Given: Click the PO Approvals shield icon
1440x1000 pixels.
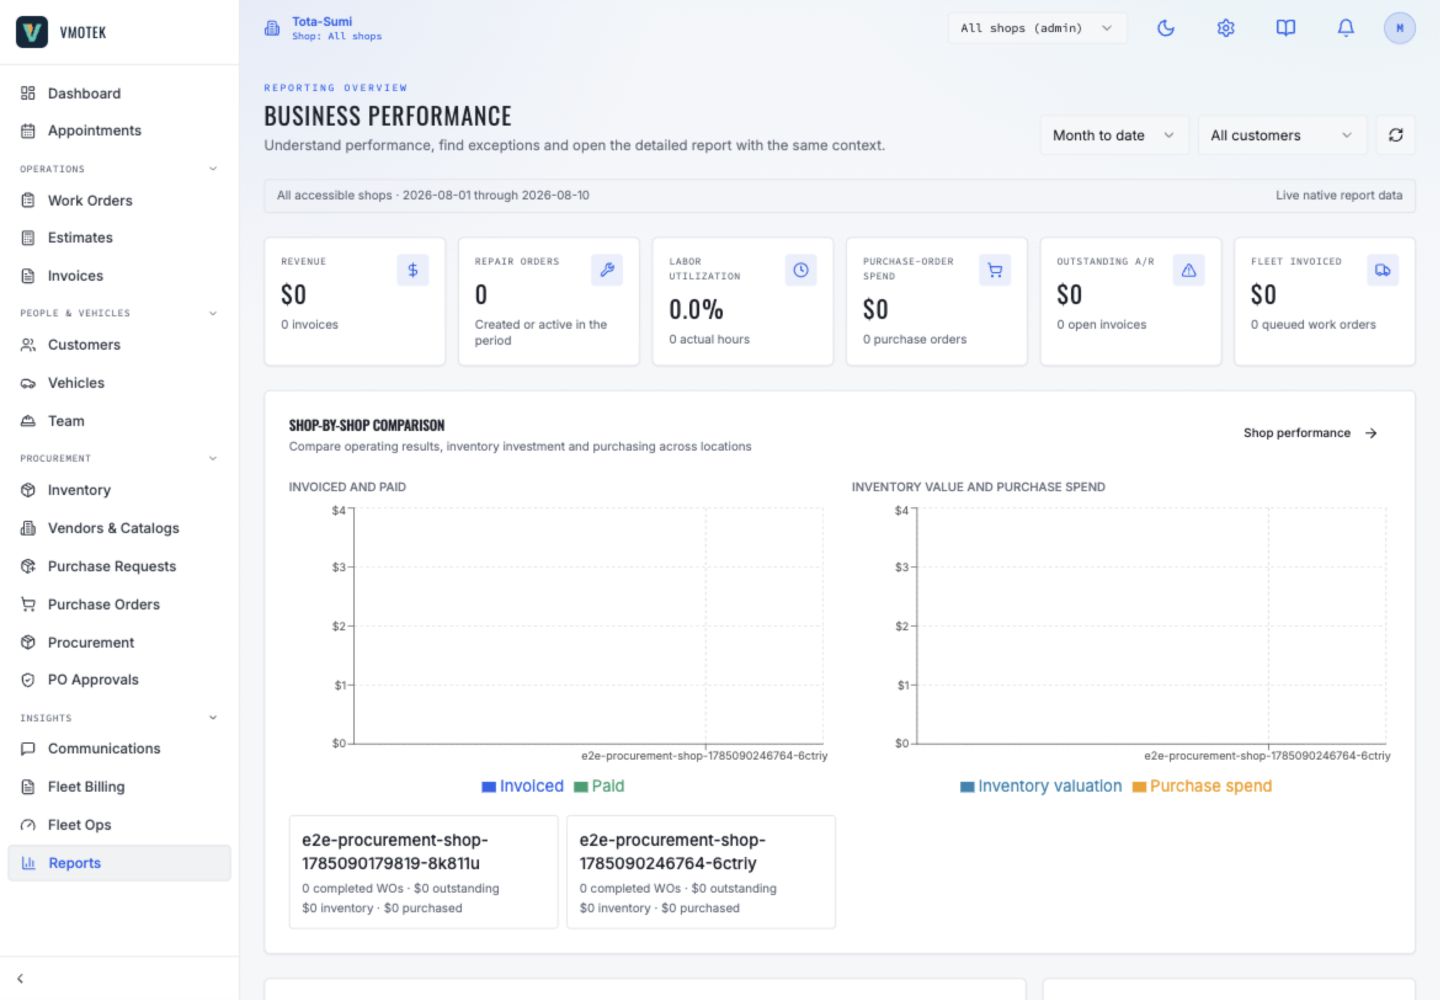Looking at the screenshot, I should 28,680.
